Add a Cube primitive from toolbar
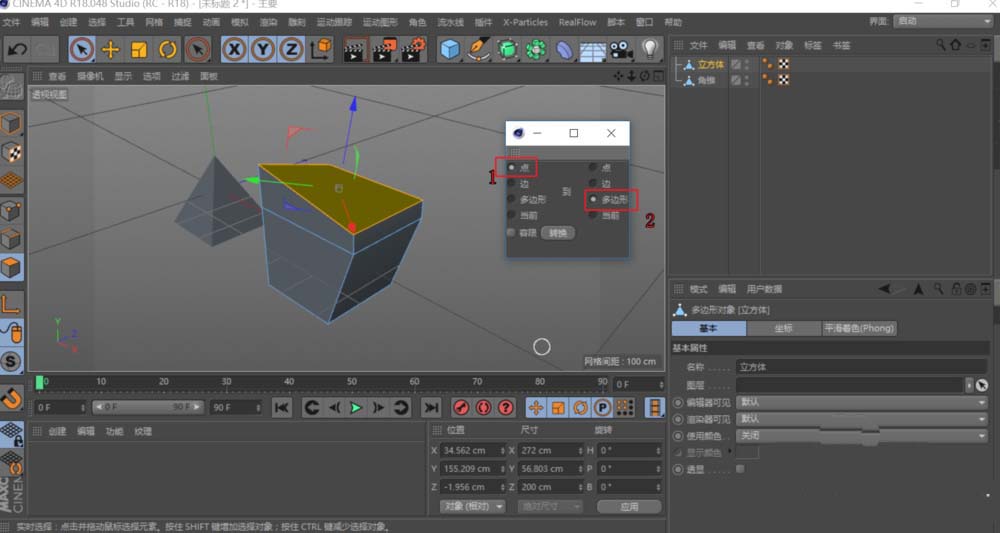The width and height of the screenshot is (1000, 533). (x=450, y=49)
